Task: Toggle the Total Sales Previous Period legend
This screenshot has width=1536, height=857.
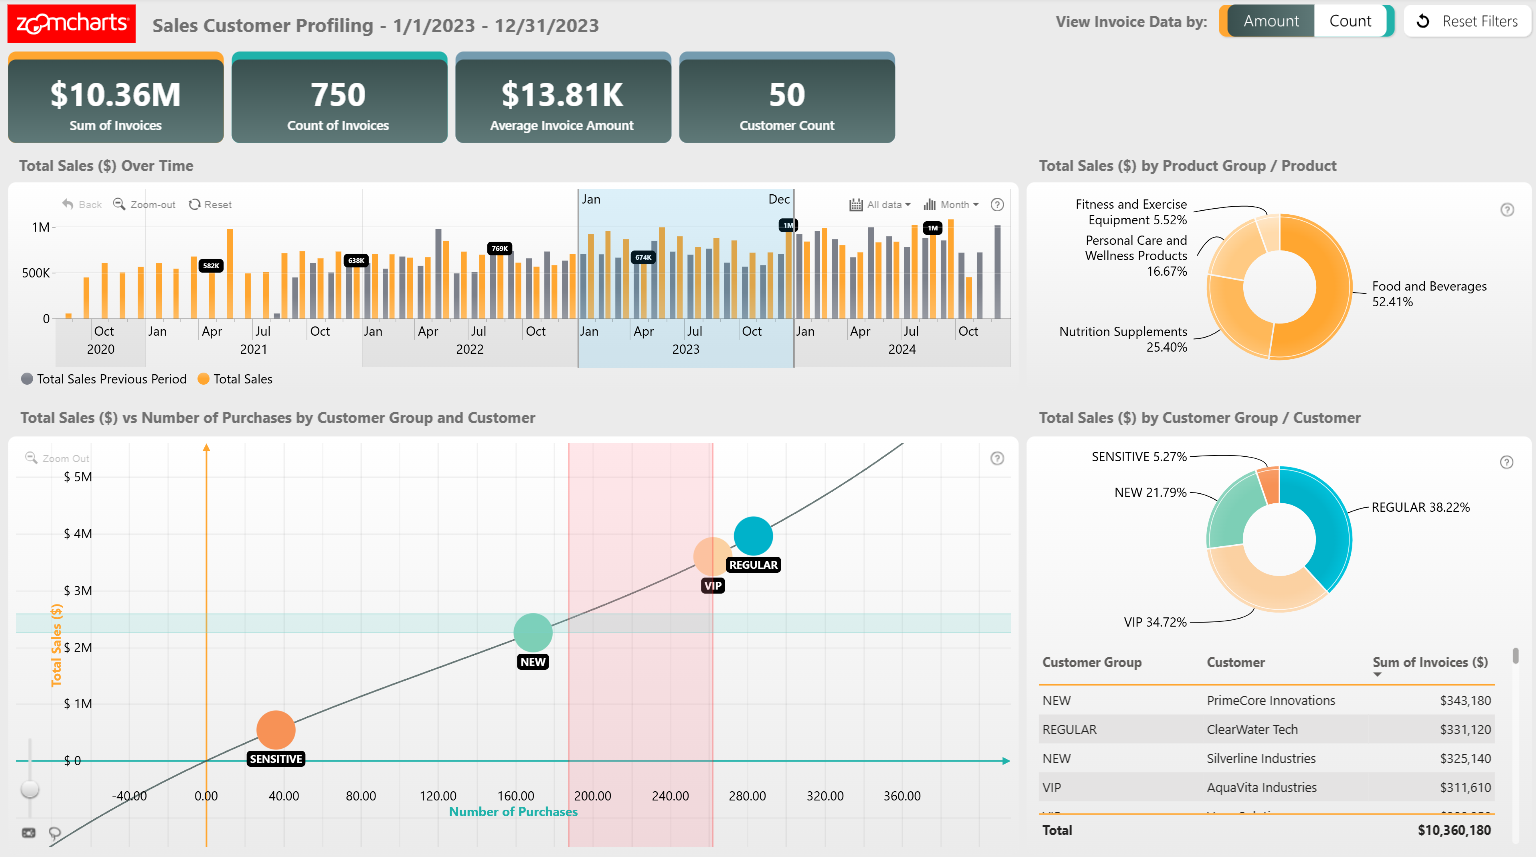Action: [x=104, y=379]
